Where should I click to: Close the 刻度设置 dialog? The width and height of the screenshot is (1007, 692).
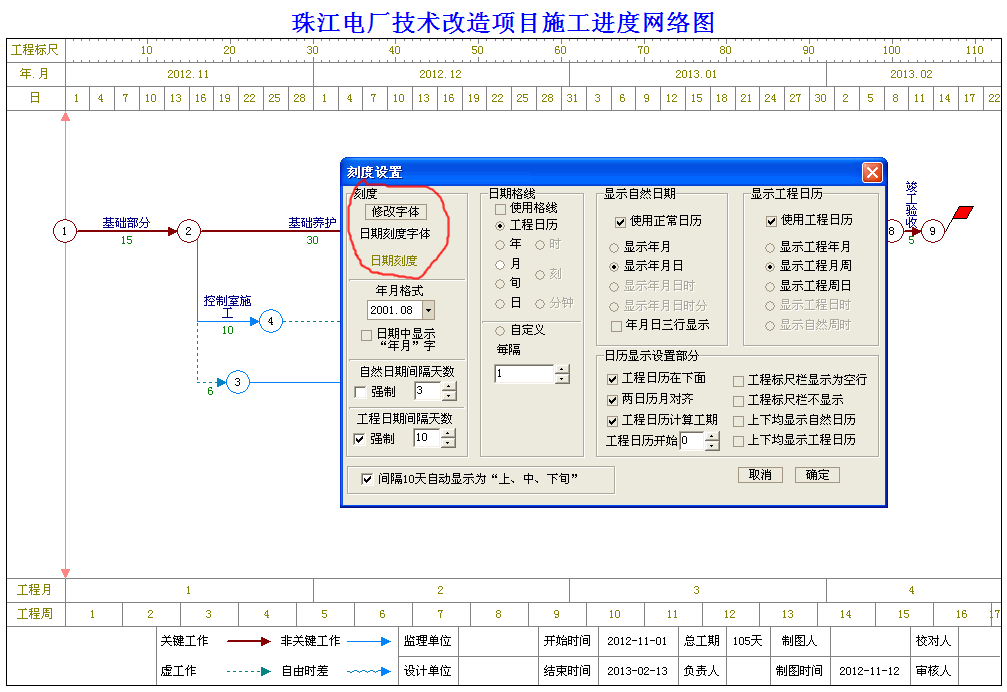tap(871, 172)
